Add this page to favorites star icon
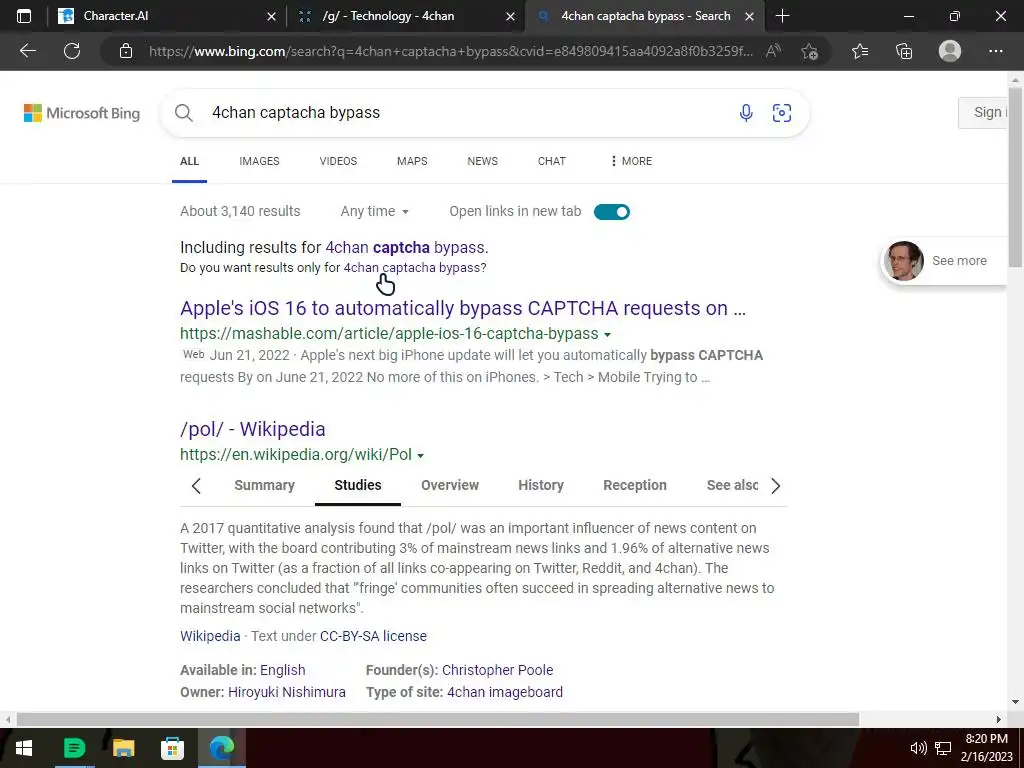1024x768 pixels. click(809, 51)
